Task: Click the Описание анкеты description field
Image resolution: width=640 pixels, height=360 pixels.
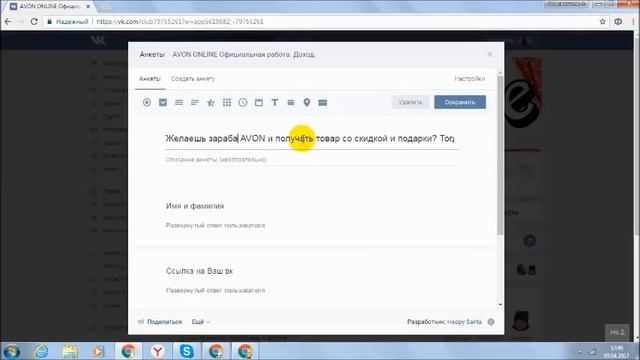Action: (x=312, y=160)
